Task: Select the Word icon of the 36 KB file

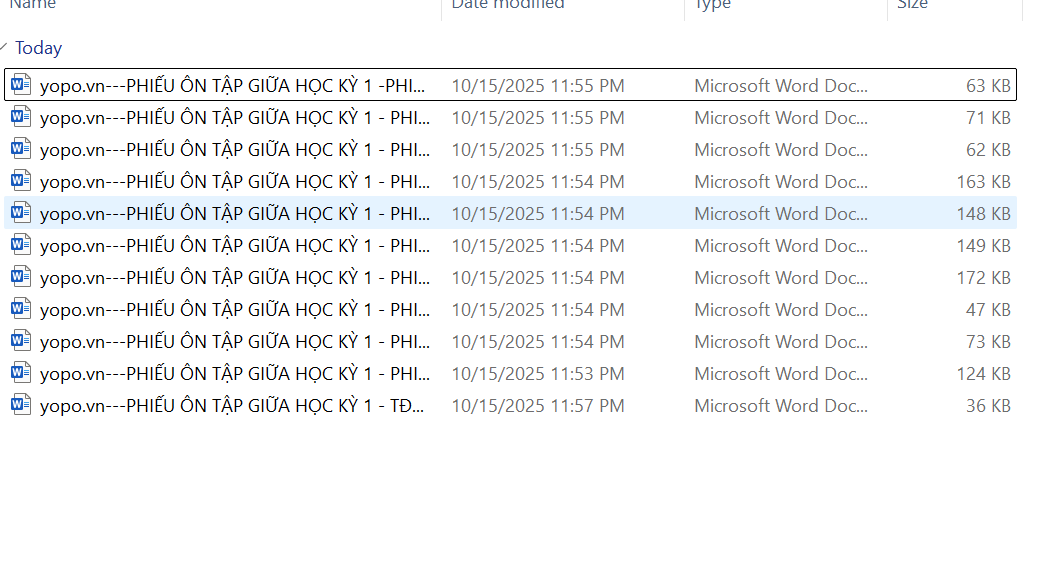Action: [x=21, y=405]
